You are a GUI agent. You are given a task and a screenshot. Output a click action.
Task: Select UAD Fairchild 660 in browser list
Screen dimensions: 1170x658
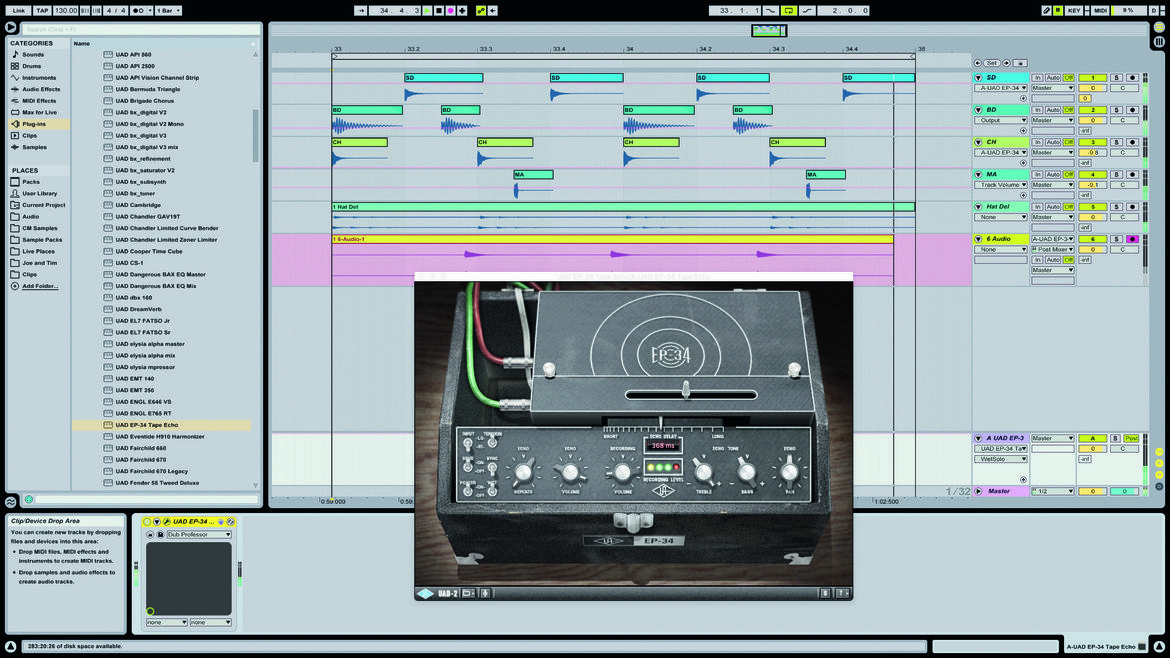click(x=141, y=448)
